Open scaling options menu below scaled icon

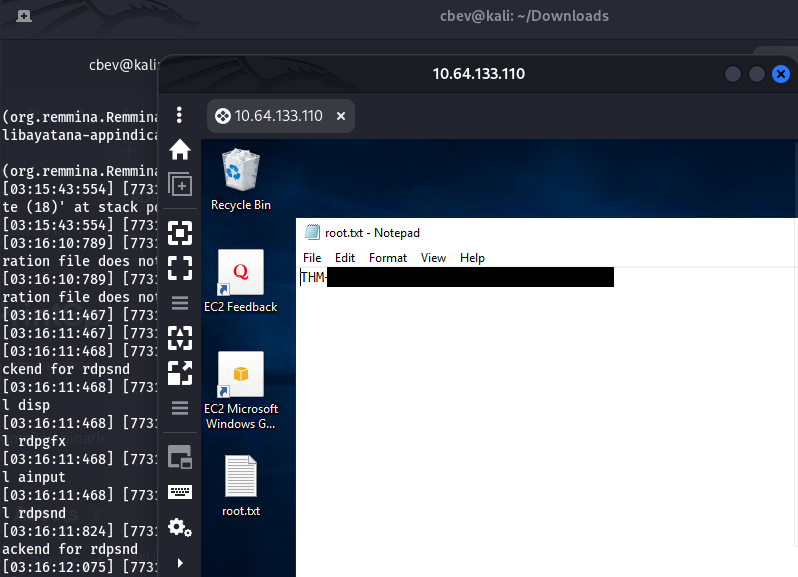[180, 407]
